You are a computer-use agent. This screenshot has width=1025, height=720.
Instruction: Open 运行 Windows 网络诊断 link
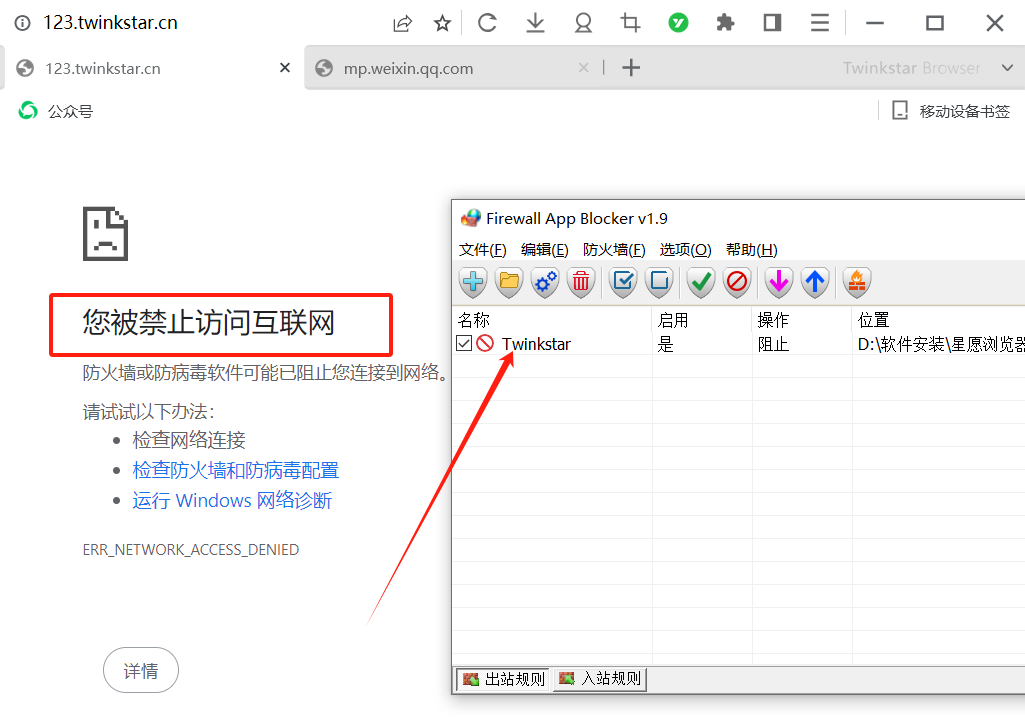(232, 500)
